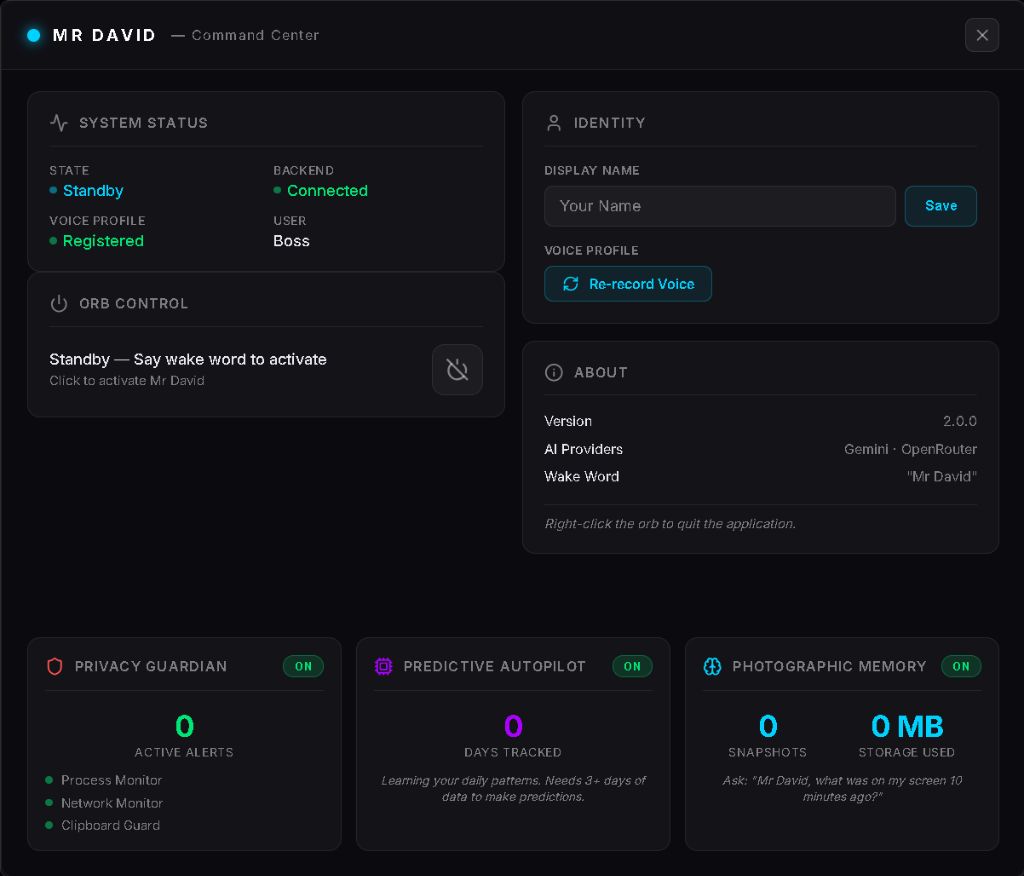Click the Days Tracked count

(x=513, y=726)
